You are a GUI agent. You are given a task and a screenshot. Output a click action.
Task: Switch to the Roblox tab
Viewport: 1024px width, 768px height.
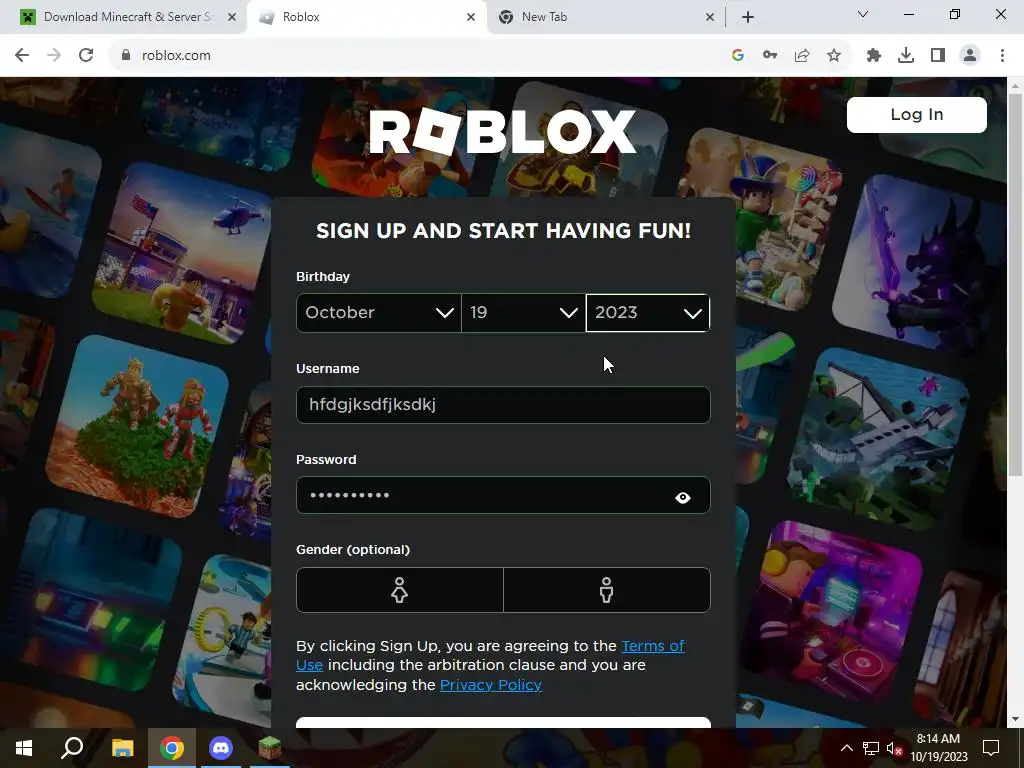pyautogui.click(x=367, y=17)
